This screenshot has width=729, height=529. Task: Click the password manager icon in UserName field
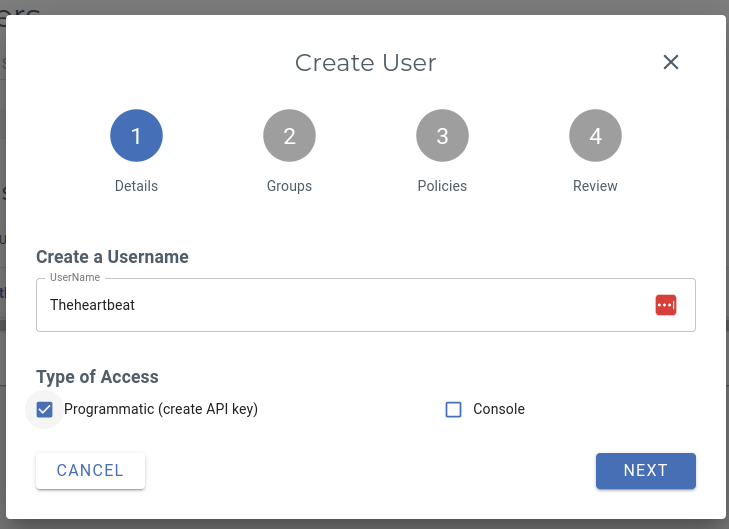point(666,305)
